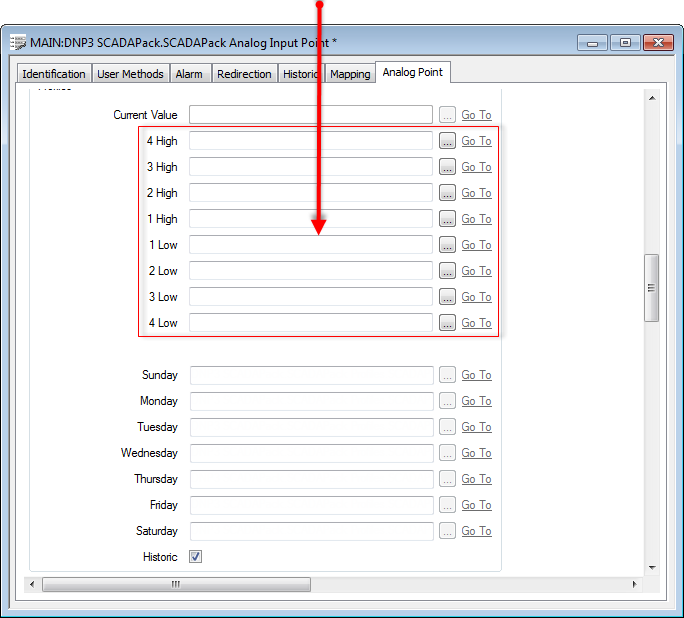Image resolution: width=684 pixels, height=618 pixels.
Task: Select the Alarm tab
Action: click(189, 74)
